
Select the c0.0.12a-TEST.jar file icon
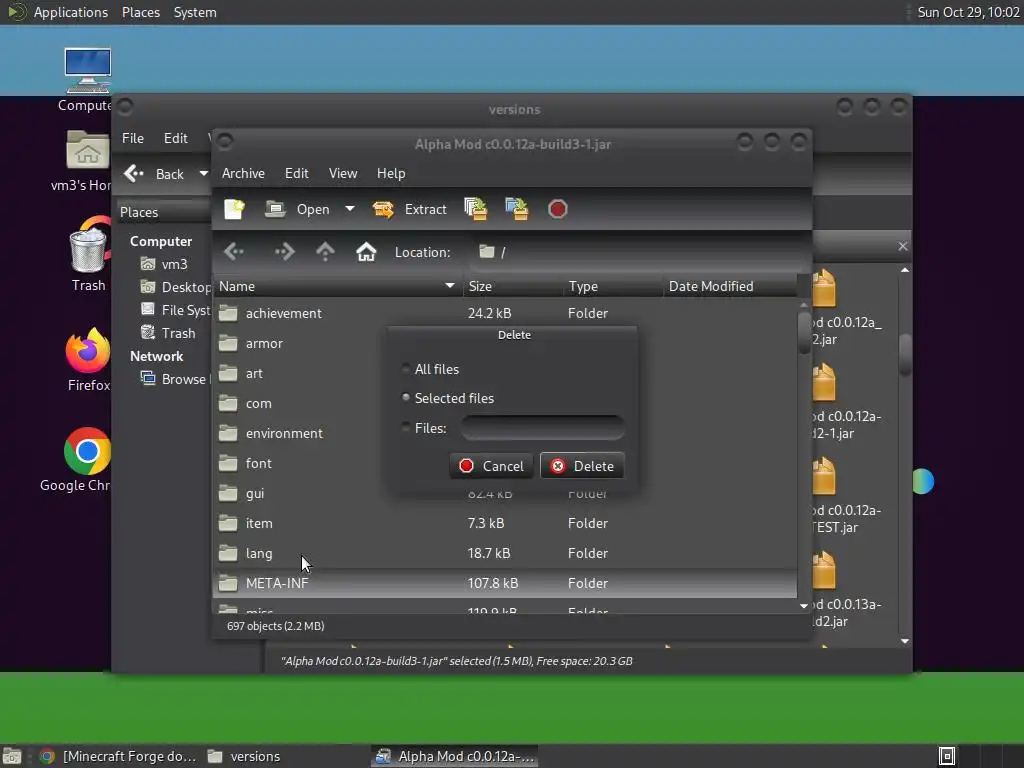pyautogui.click(x=824, y=476)
